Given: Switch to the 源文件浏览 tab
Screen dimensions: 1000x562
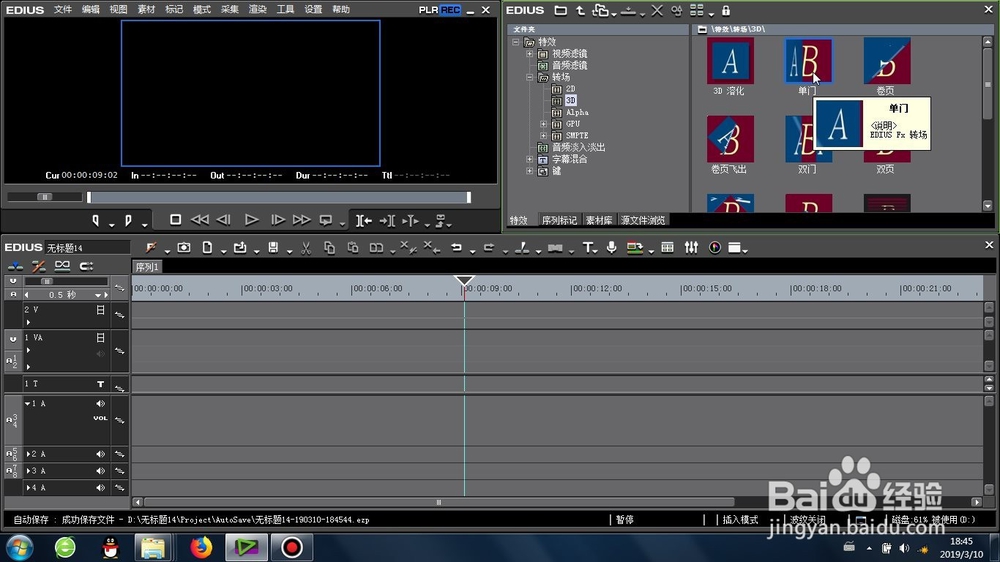Looking at the screenshot, I should click(x=643, y=221).
